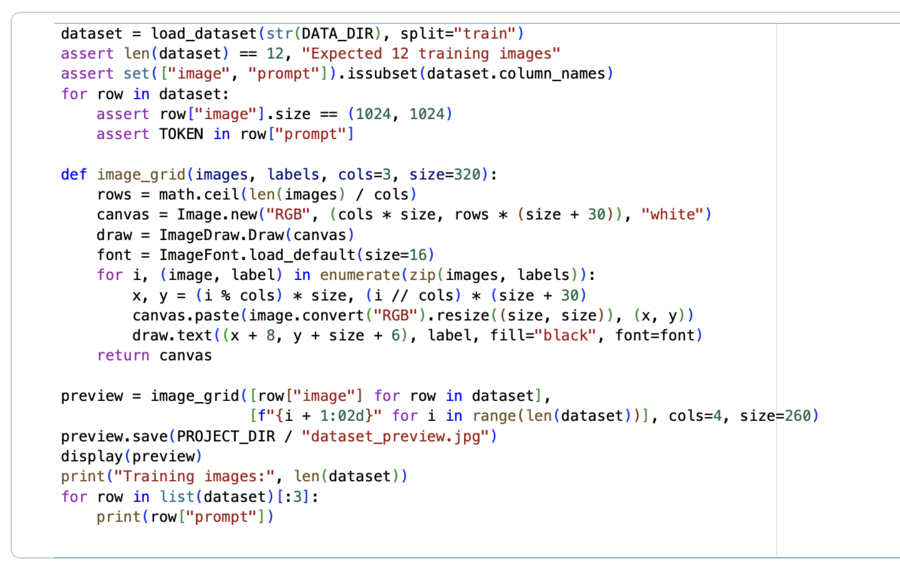The width and height of the screenshot is (900, 568).
Task: Click the line 'font = ImageFont.load_default(size=16)'
Action: coord(265,255)
